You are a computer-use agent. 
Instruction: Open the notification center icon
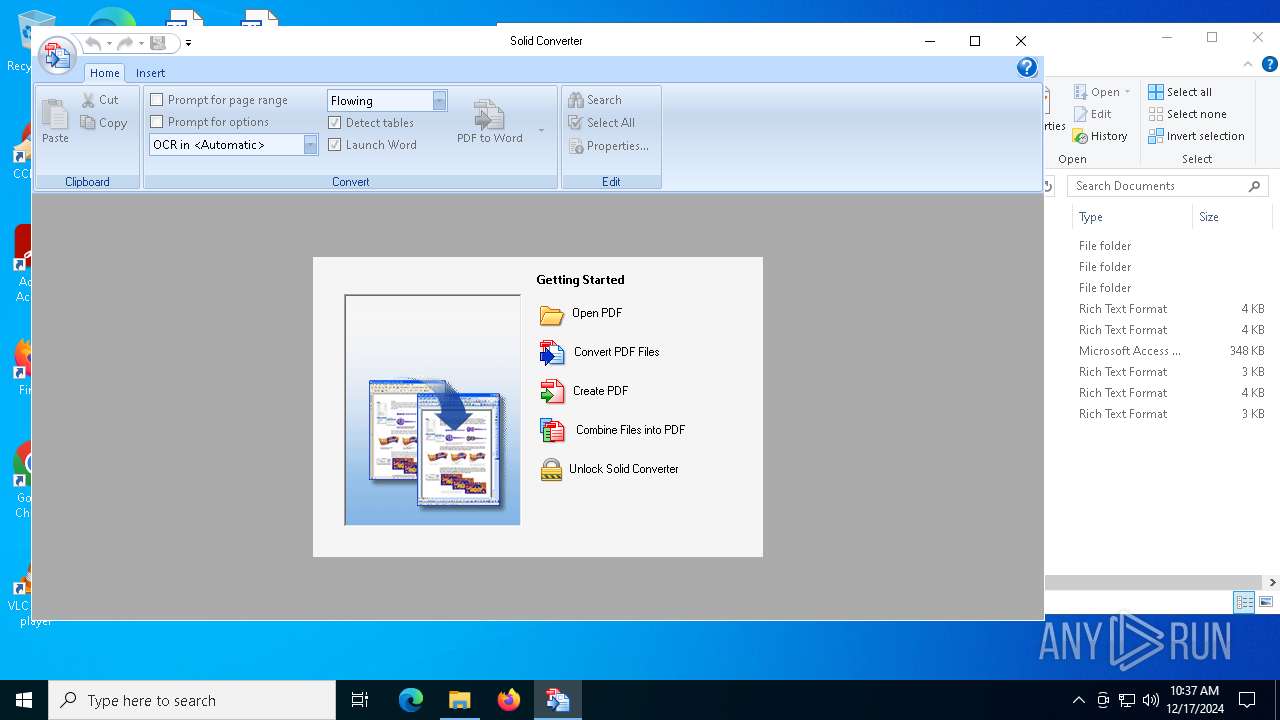(x=1247, y=700)
